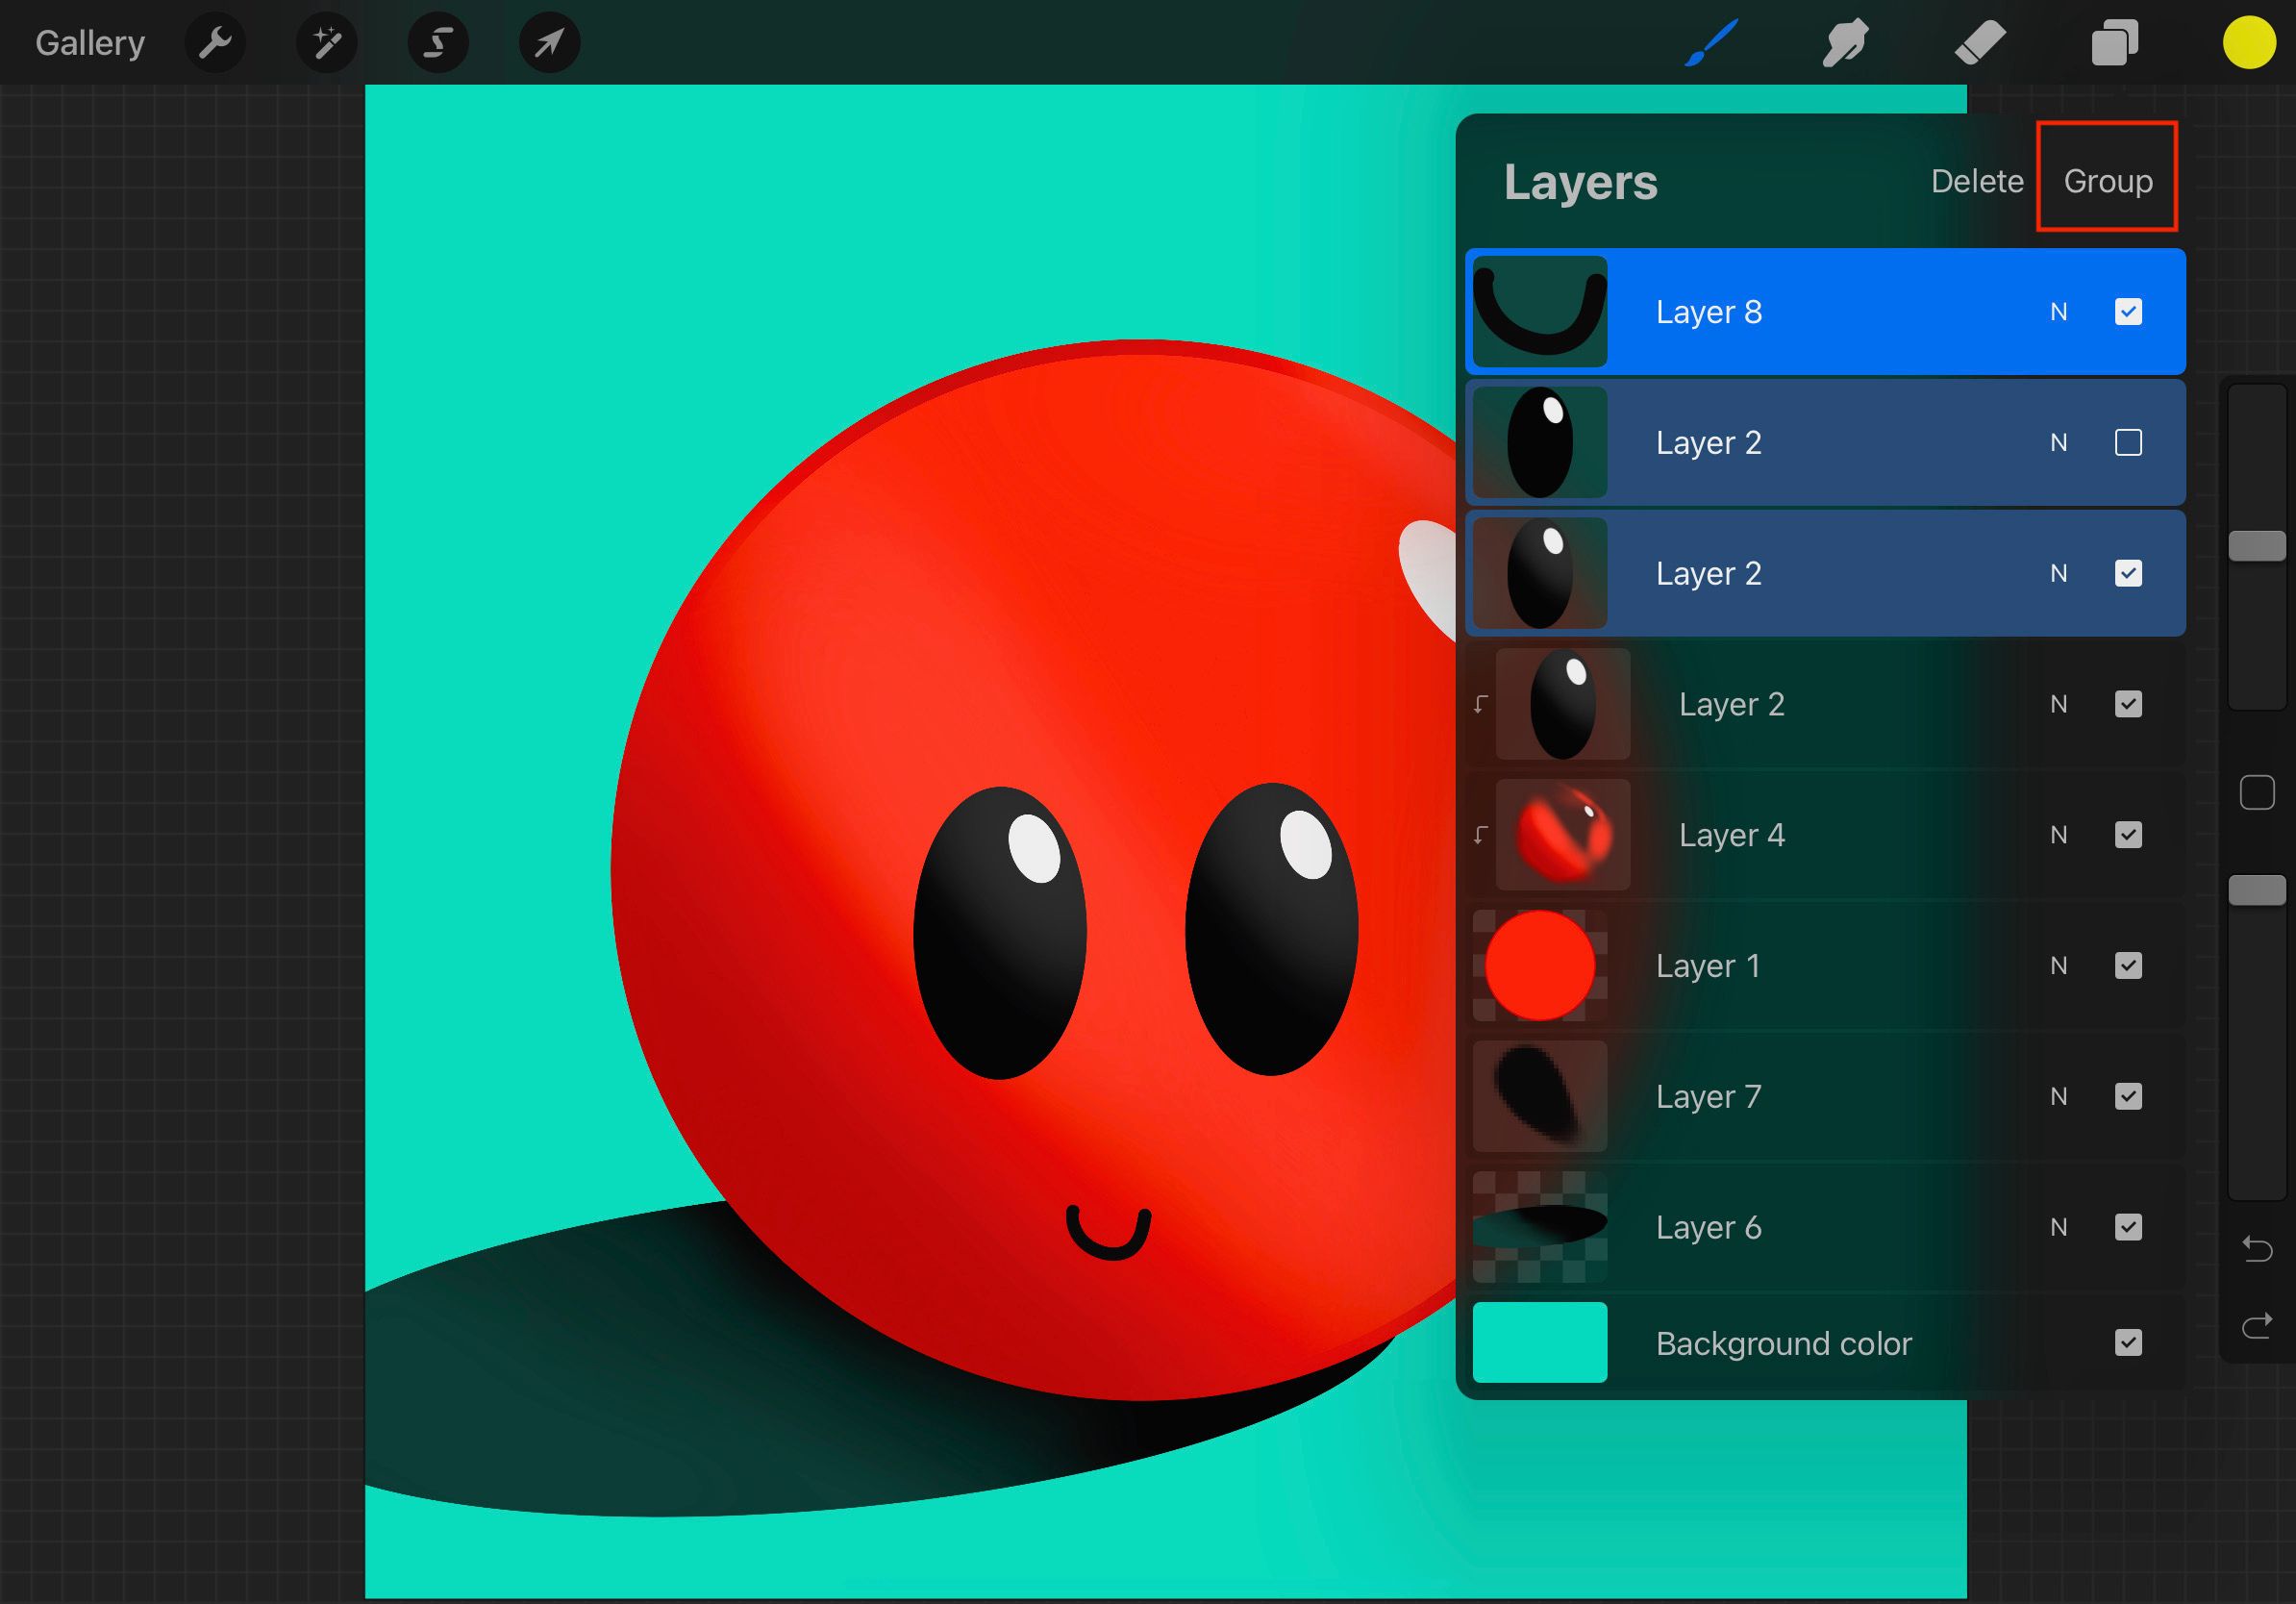
Task: Hide Layer 1 with its visibility checkbox
Action: click(2129, 966)
